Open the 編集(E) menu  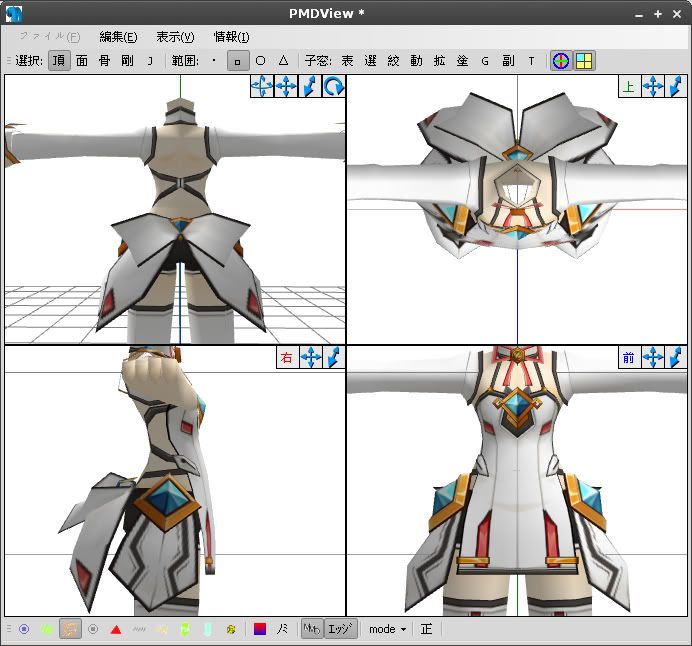pyautogui.click(x=118, y=37)
